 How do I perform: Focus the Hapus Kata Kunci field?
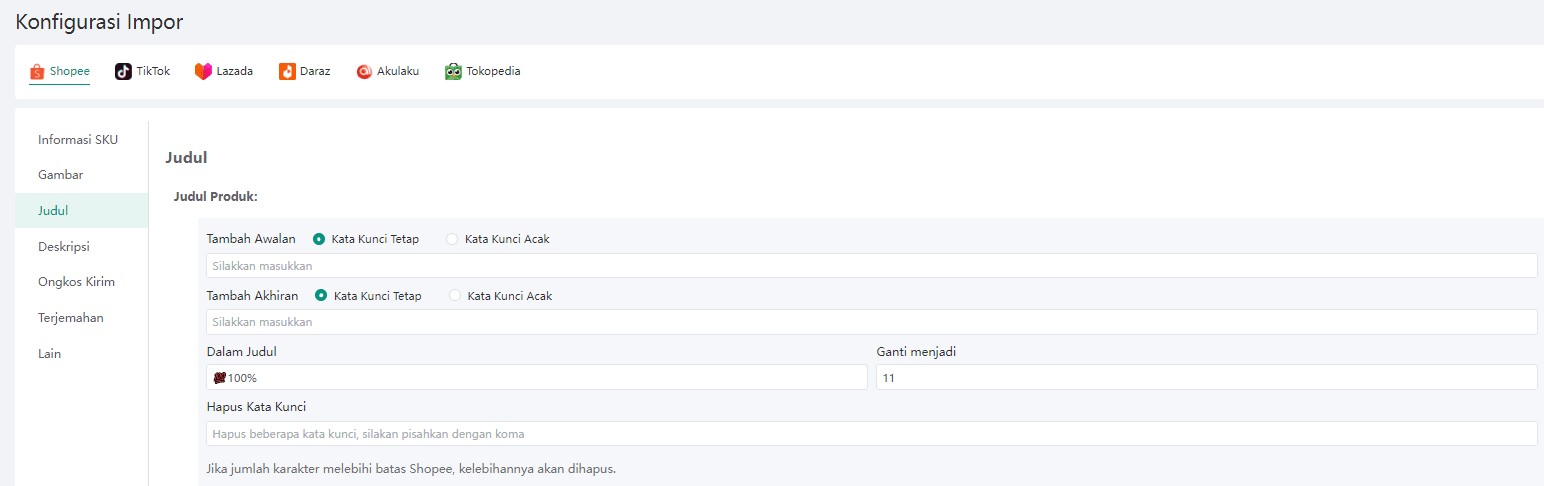(x=871, y=434)
